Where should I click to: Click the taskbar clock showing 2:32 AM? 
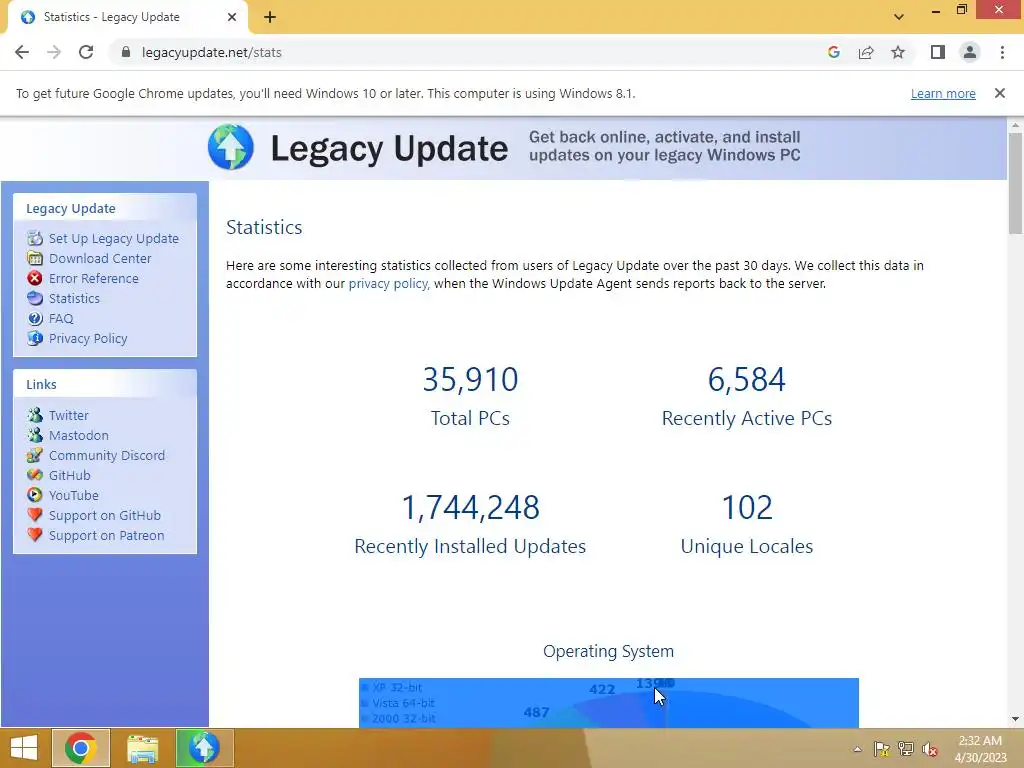coord(980,749)
